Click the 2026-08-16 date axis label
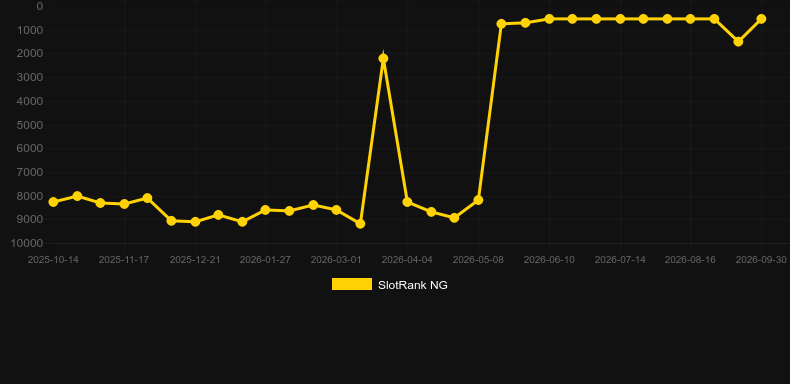This screenshot has width=790, height=384. (690, 260)
